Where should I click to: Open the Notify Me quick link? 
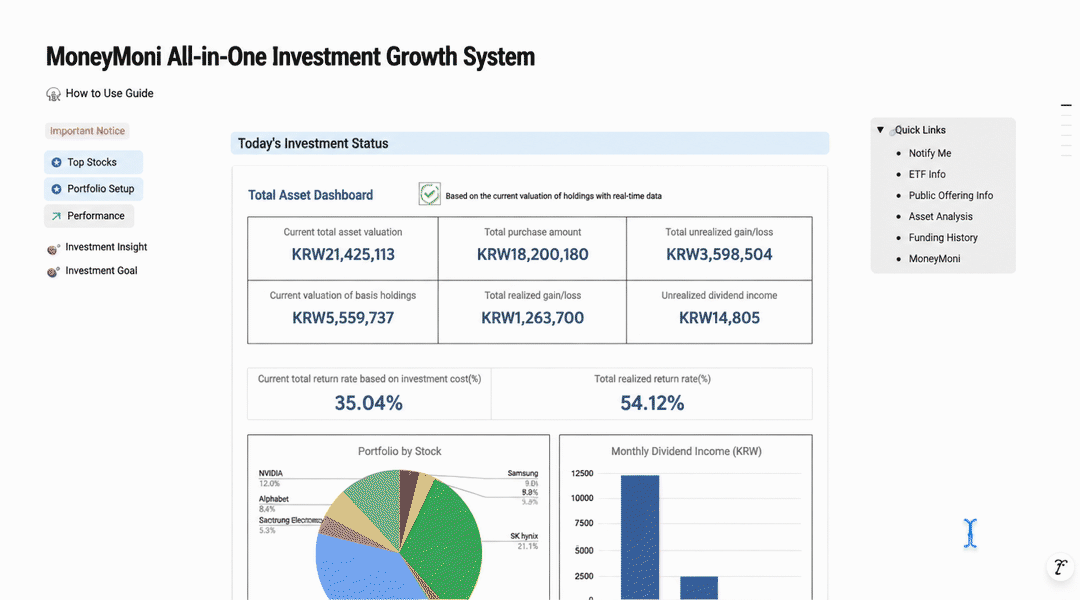point(930,153)
